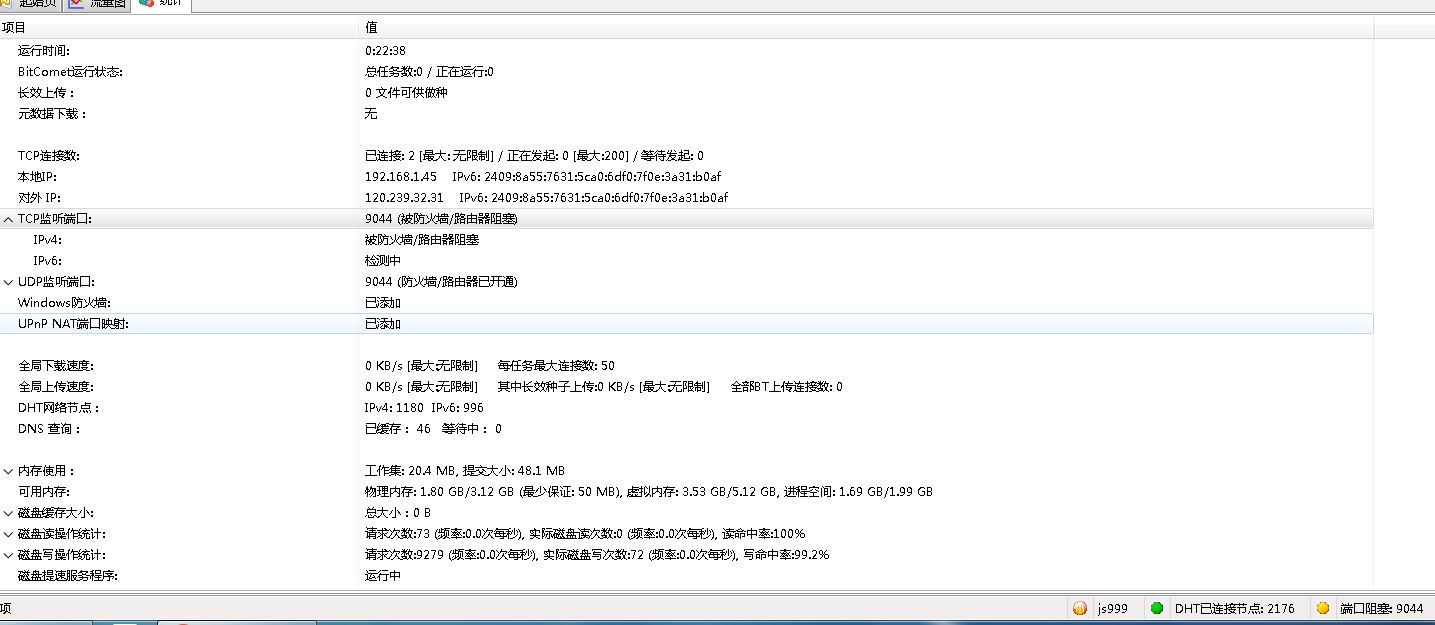Select the UPnP NAT端口映射 row
1435x625 pixels.
[73, 324]
